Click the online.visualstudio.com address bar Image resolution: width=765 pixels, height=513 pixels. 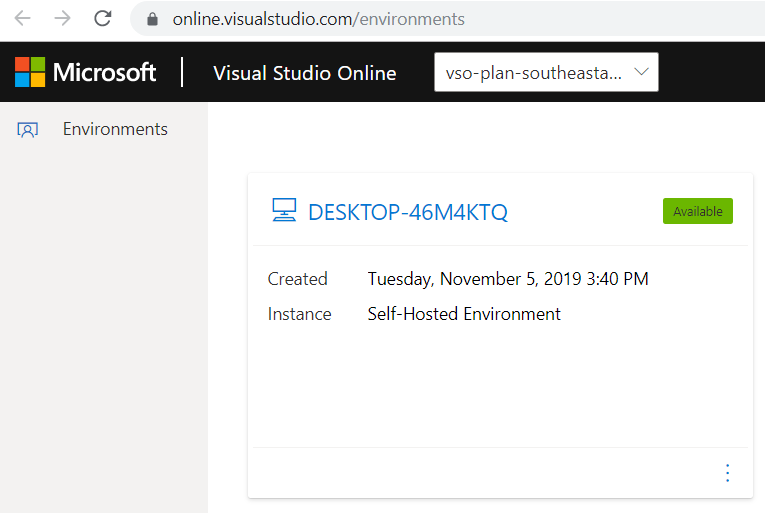point(447,19)
